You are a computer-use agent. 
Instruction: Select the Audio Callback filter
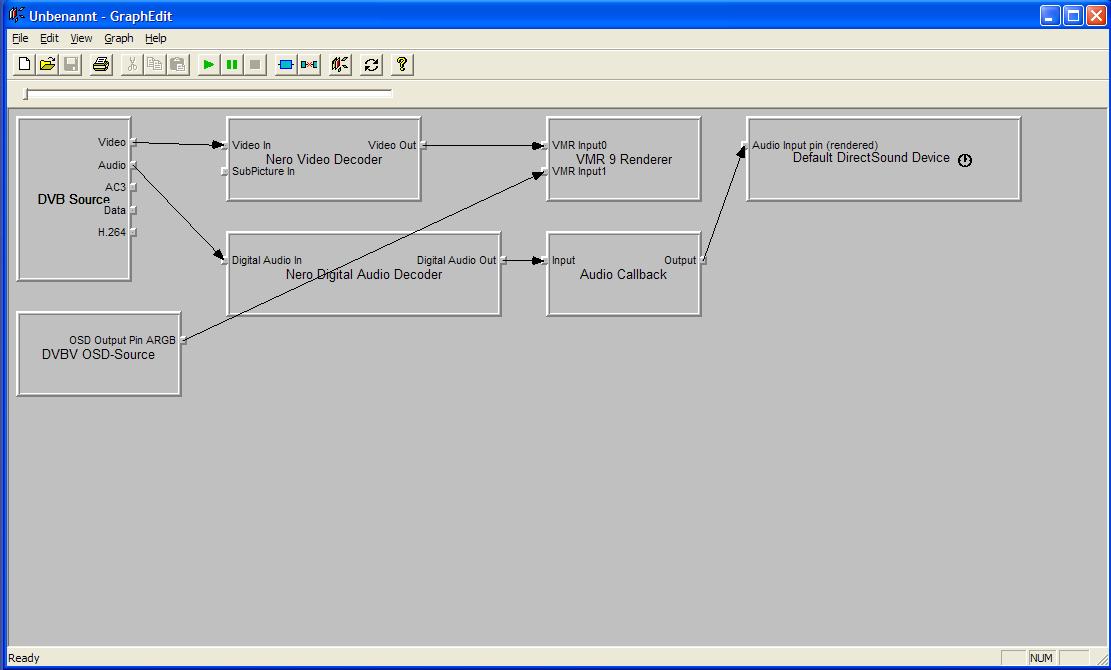623,290
